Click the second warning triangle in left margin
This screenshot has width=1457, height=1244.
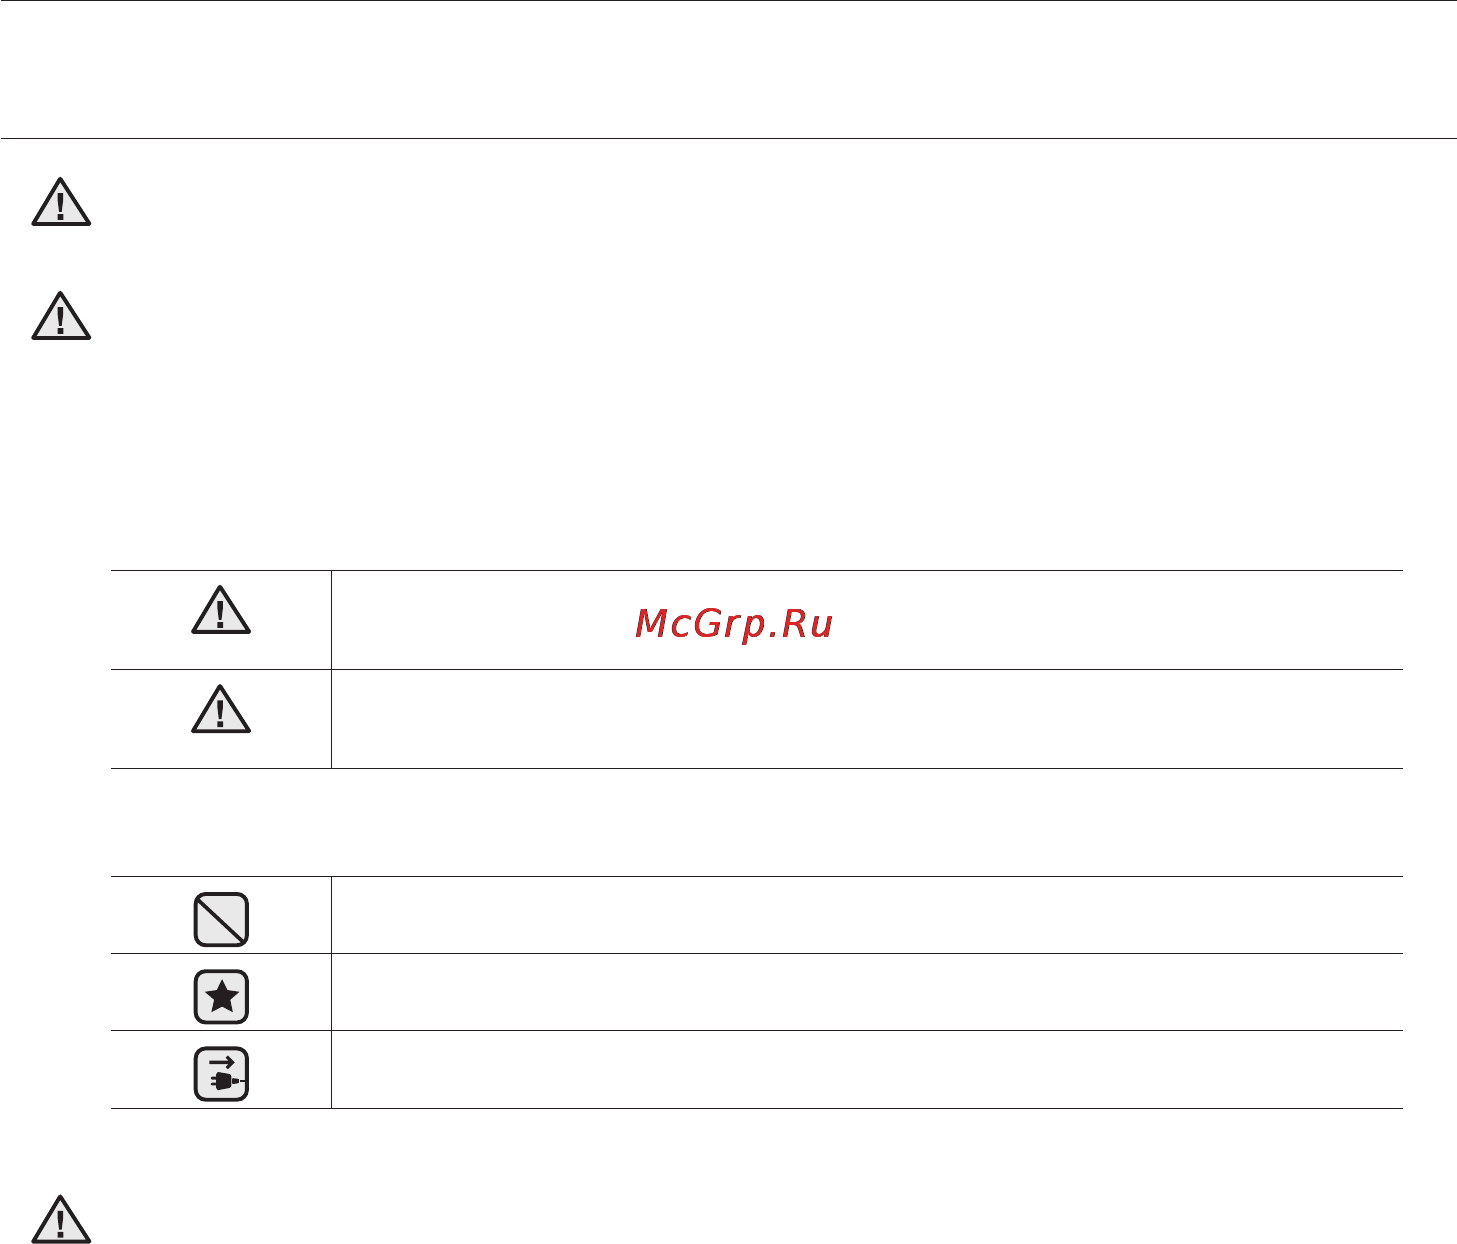click(x=61, y=316)
